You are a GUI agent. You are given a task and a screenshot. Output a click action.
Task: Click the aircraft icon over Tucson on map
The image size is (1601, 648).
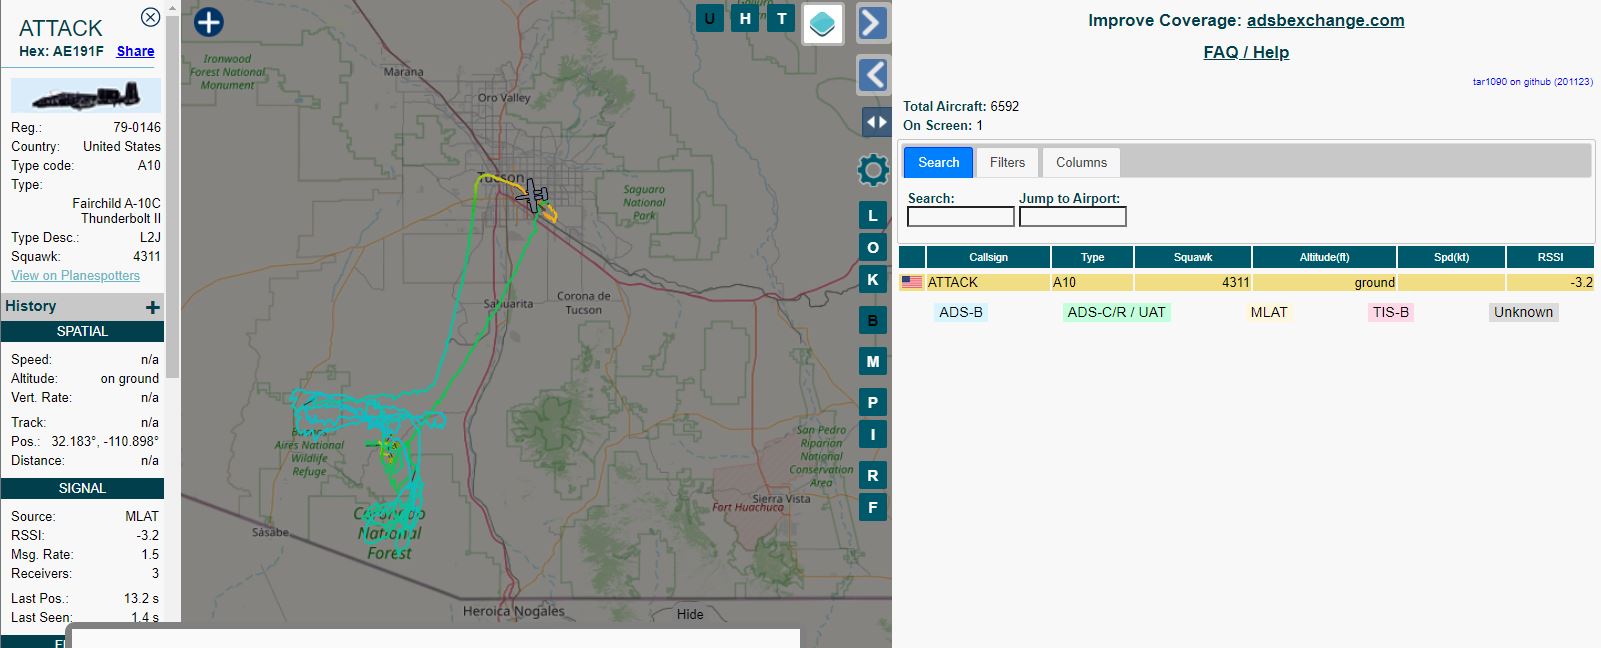pos(534,196)
